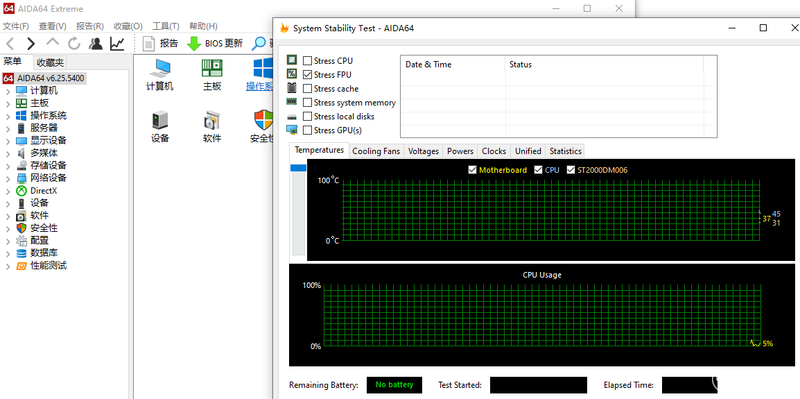
Task: Click the green BIOS update arrow icon
Action: [x=194, y=44]
